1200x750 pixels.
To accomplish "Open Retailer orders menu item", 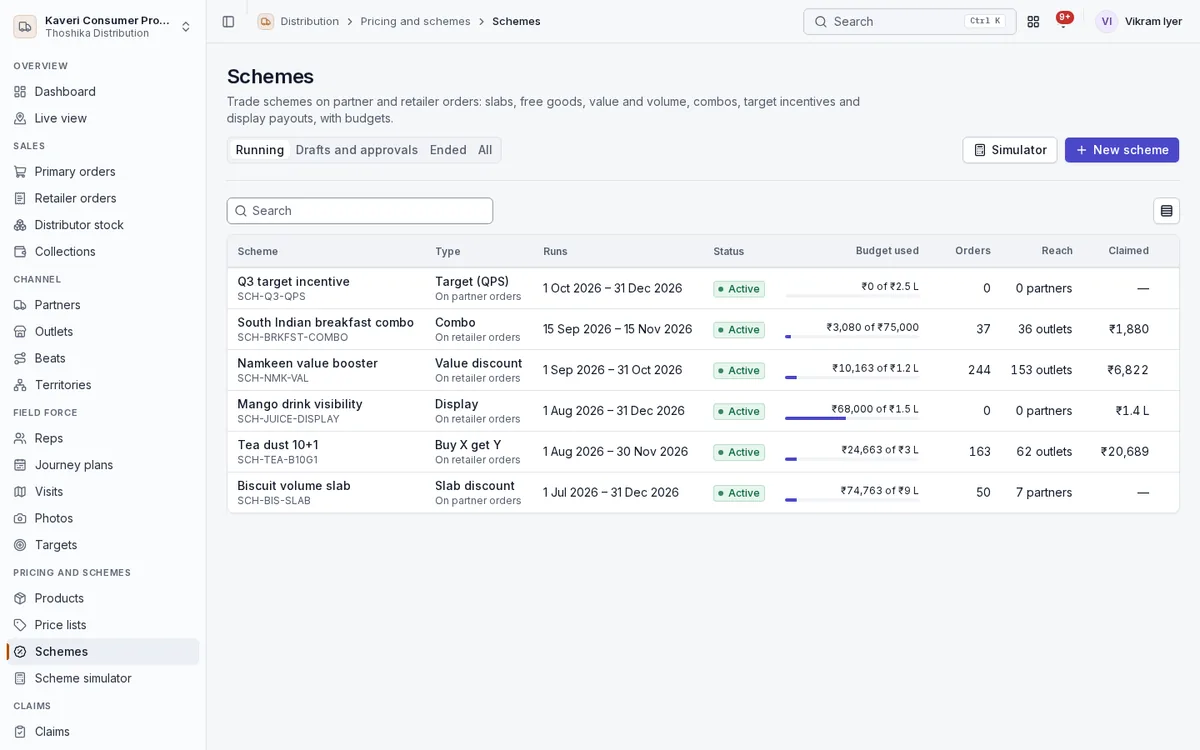I will [x=103, y=198].
